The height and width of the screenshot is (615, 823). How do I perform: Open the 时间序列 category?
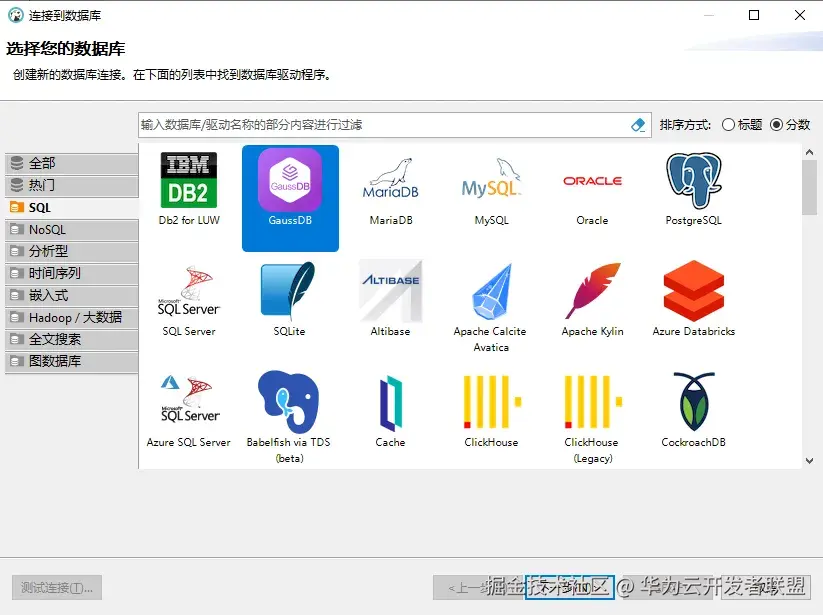tap(72, 273)
